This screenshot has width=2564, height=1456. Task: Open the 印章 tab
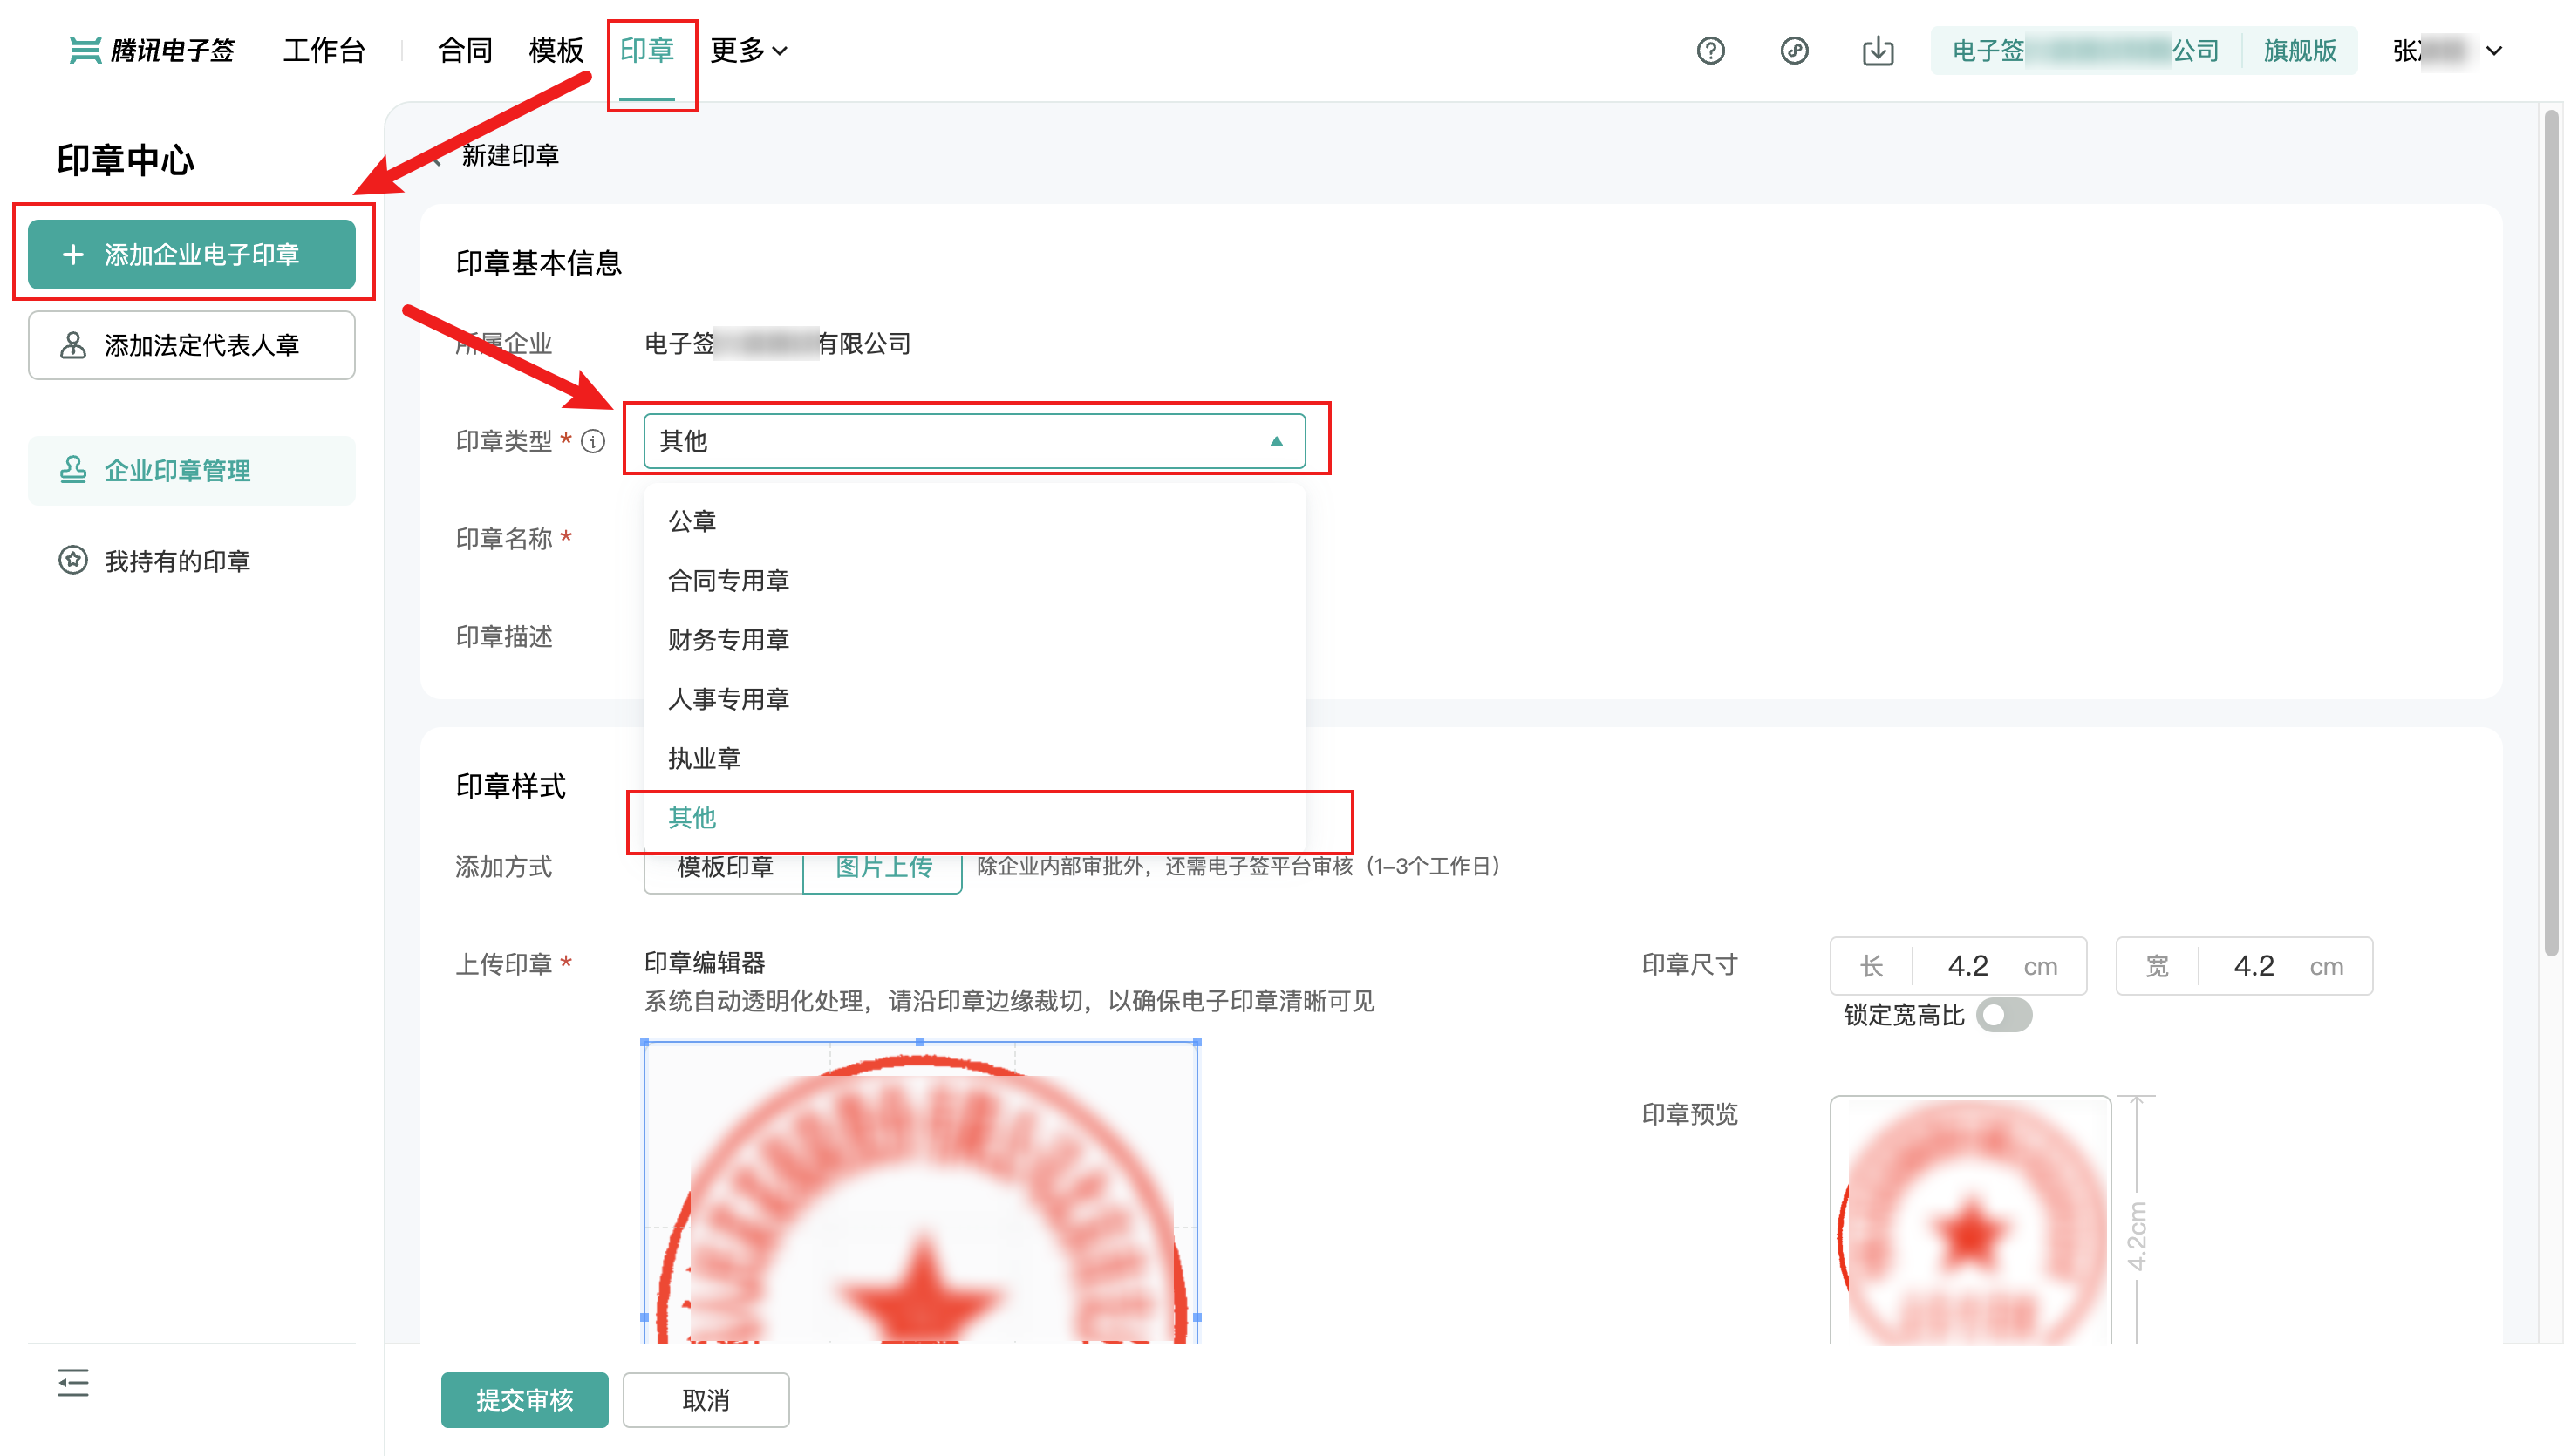tap(647, 50)
